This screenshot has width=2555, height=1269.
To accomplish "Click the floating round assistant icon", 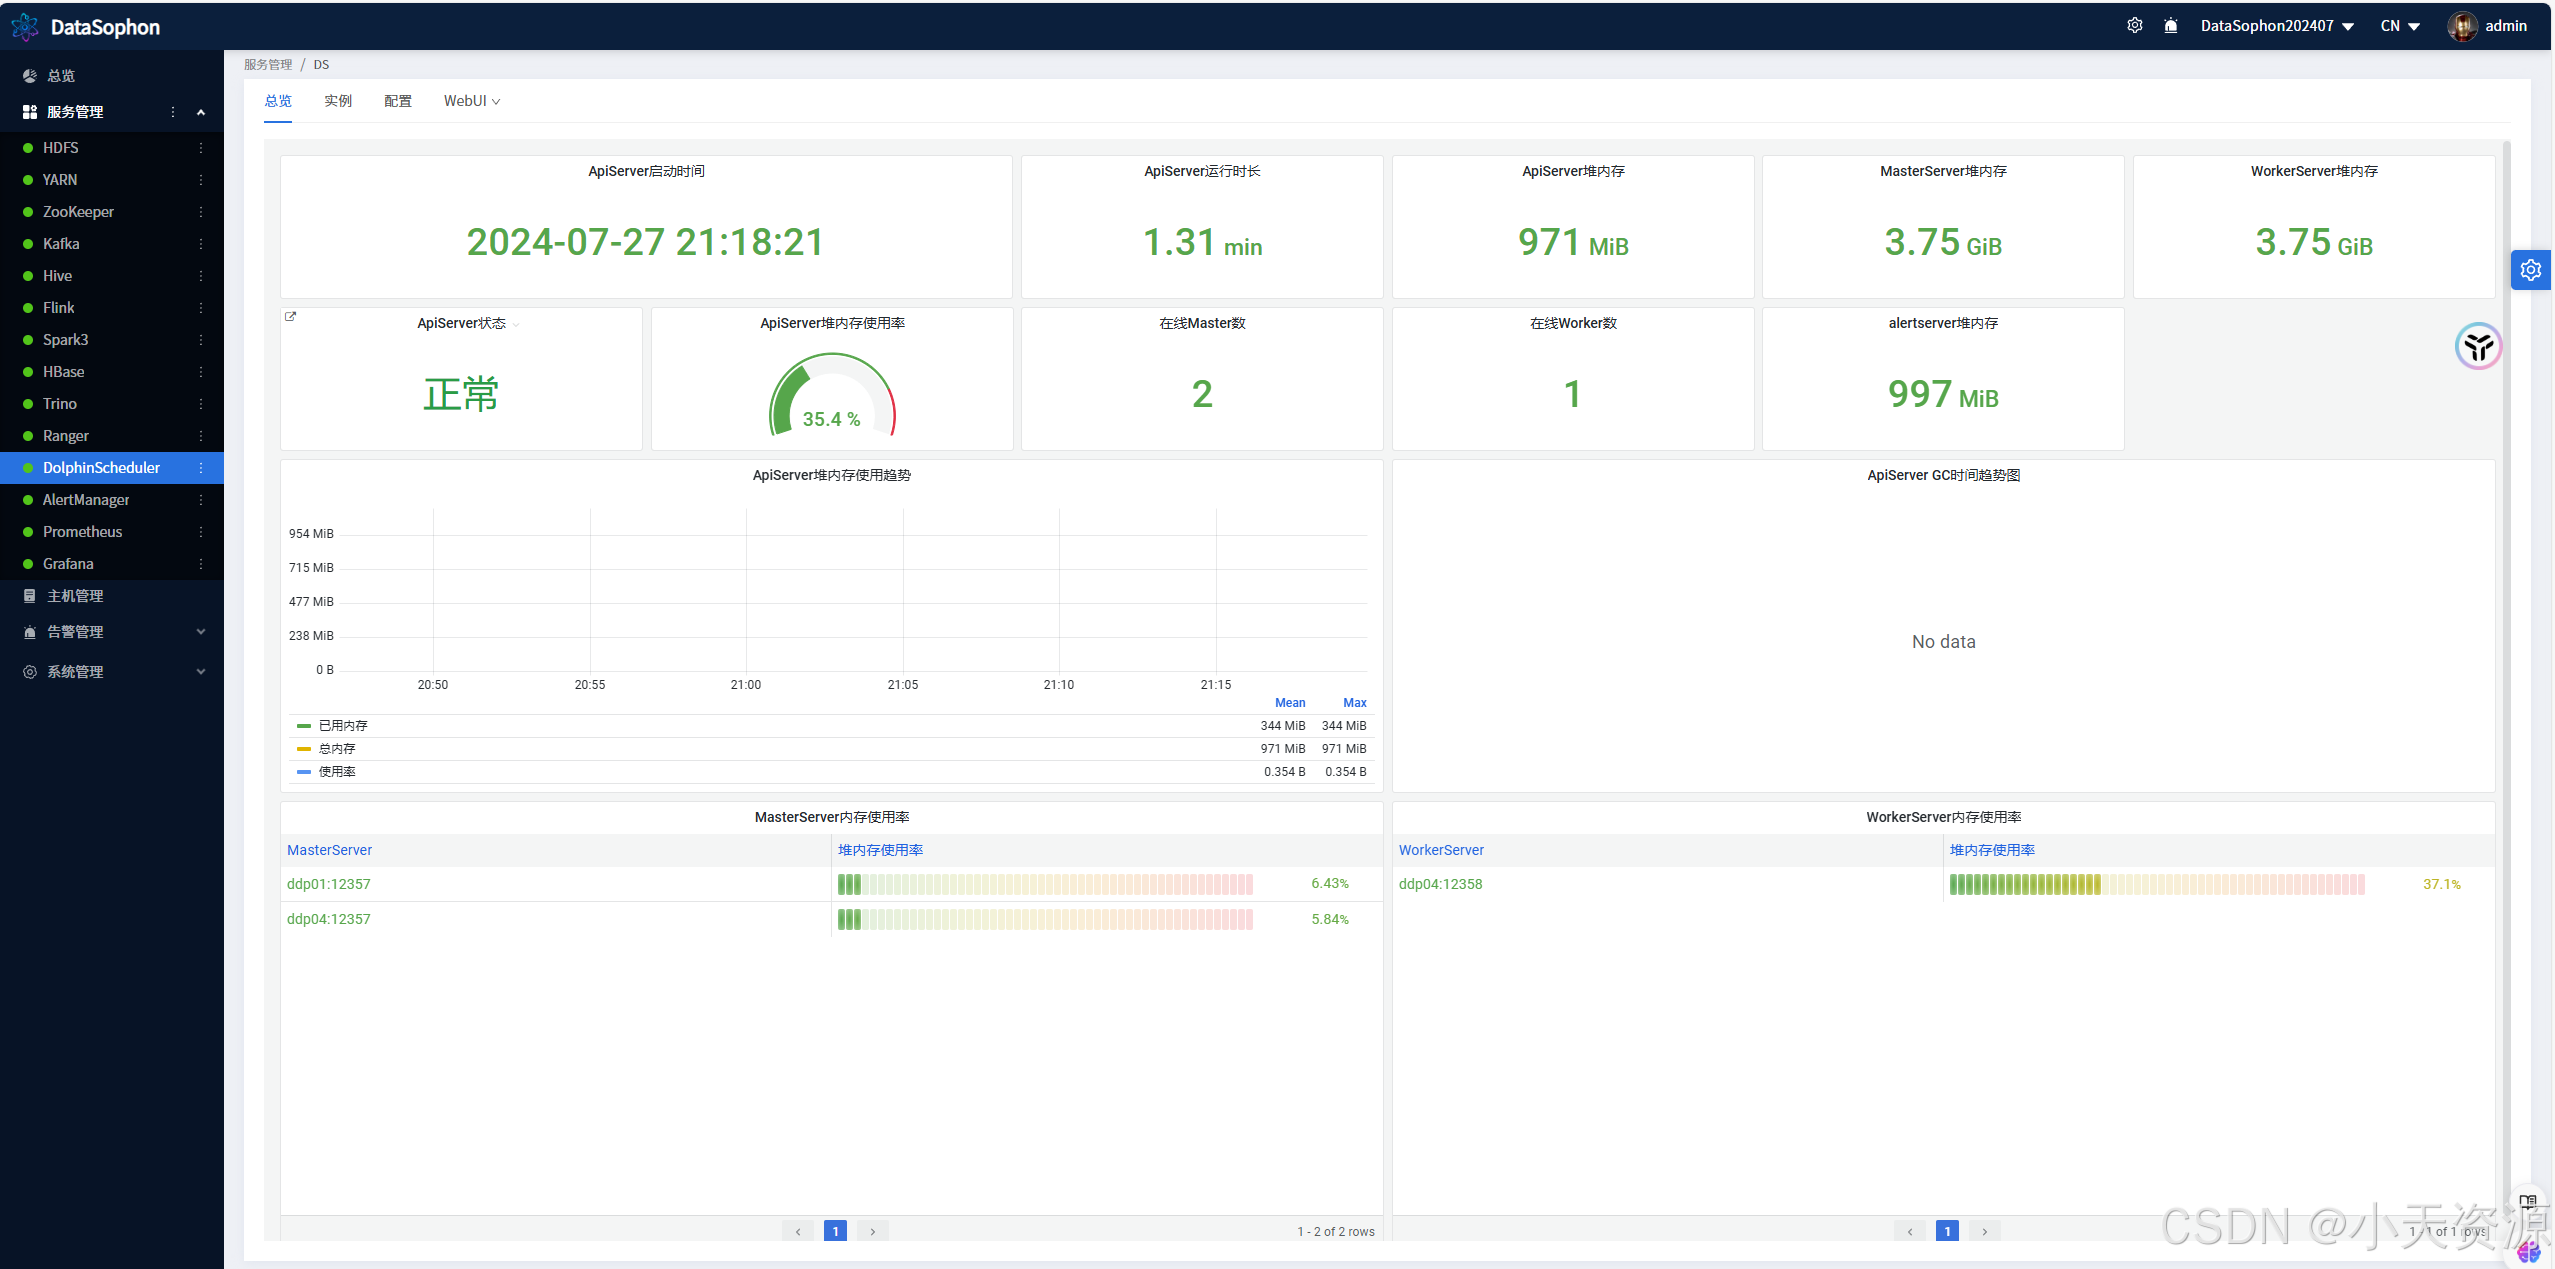I will pyautogui.click(x=2478, y=346).
